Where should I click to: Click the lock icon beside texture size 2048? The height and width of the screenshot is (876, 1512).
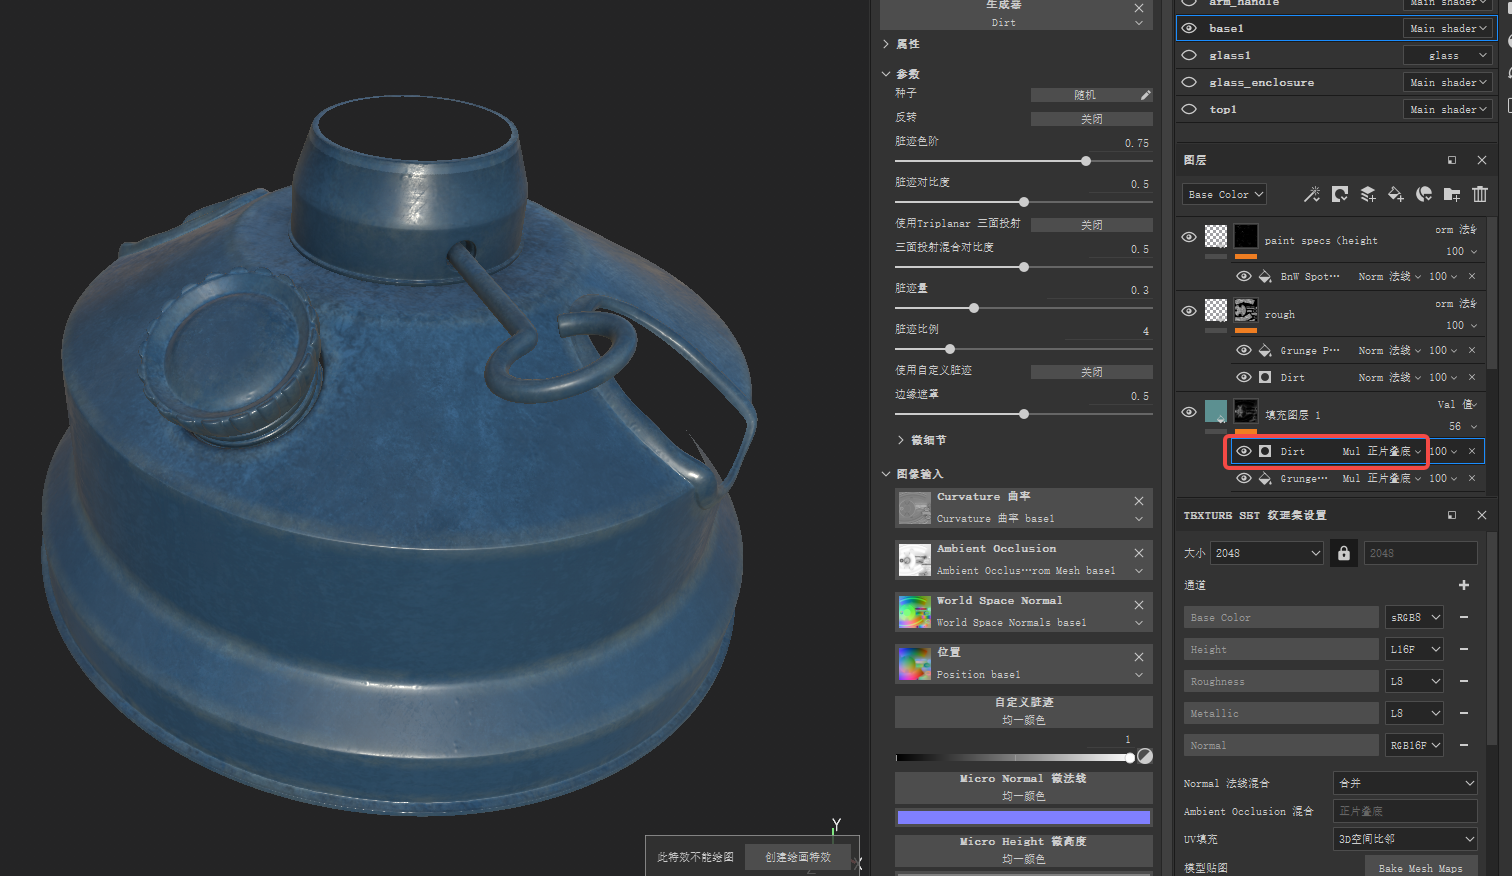(x=1343, y=552)
